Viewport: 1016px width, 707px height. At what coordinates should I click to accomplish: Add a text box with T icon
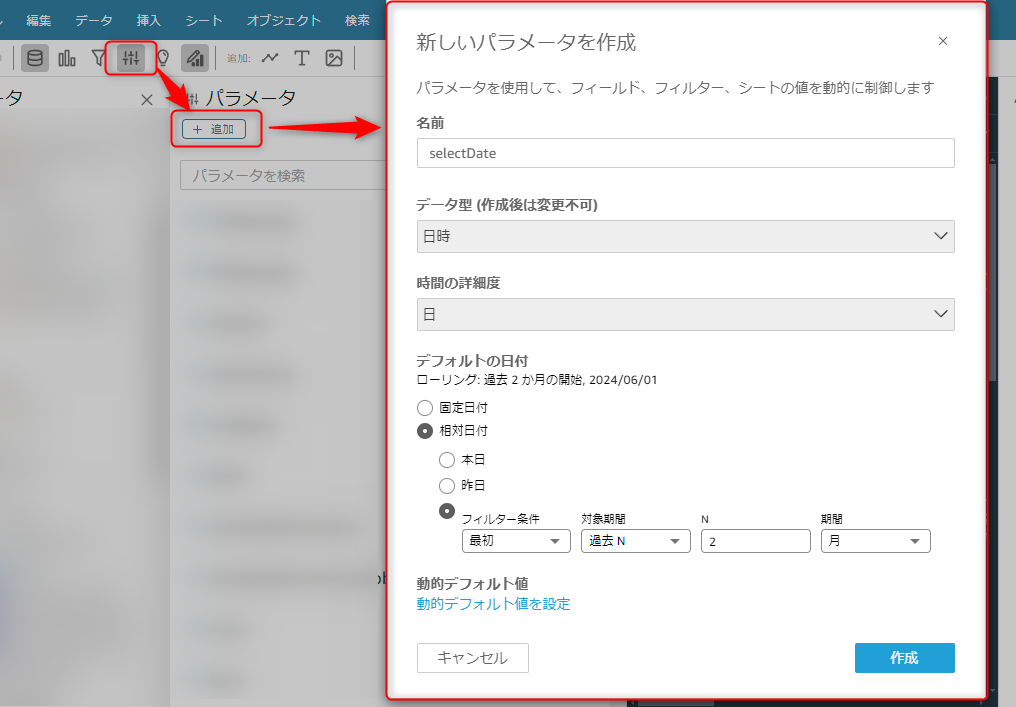point(301,58)
